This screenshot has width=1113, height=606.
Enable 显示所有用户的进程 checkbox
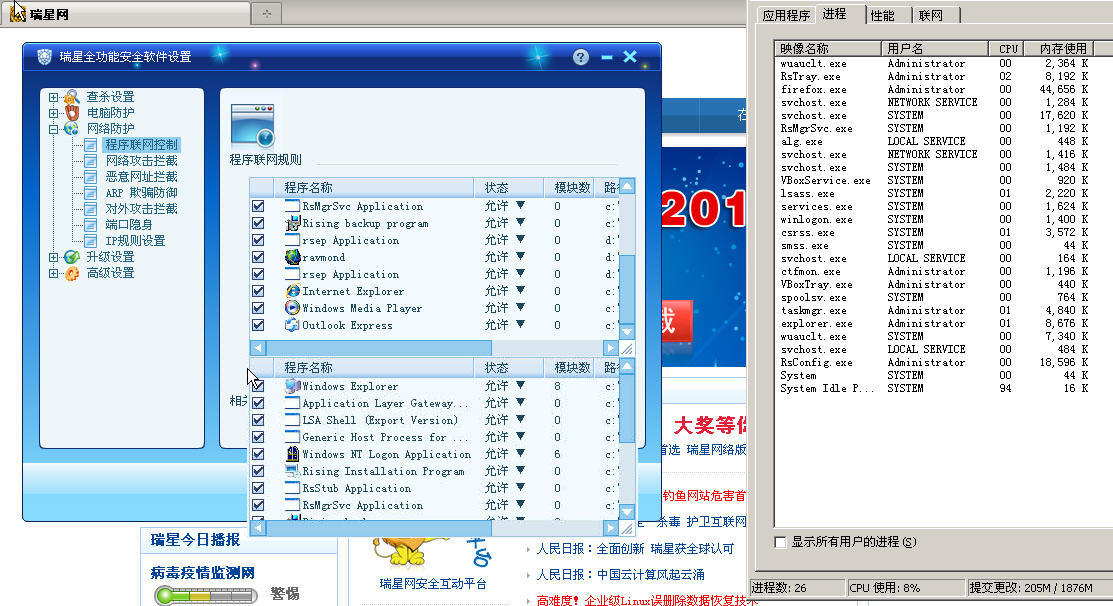[780, 542]
